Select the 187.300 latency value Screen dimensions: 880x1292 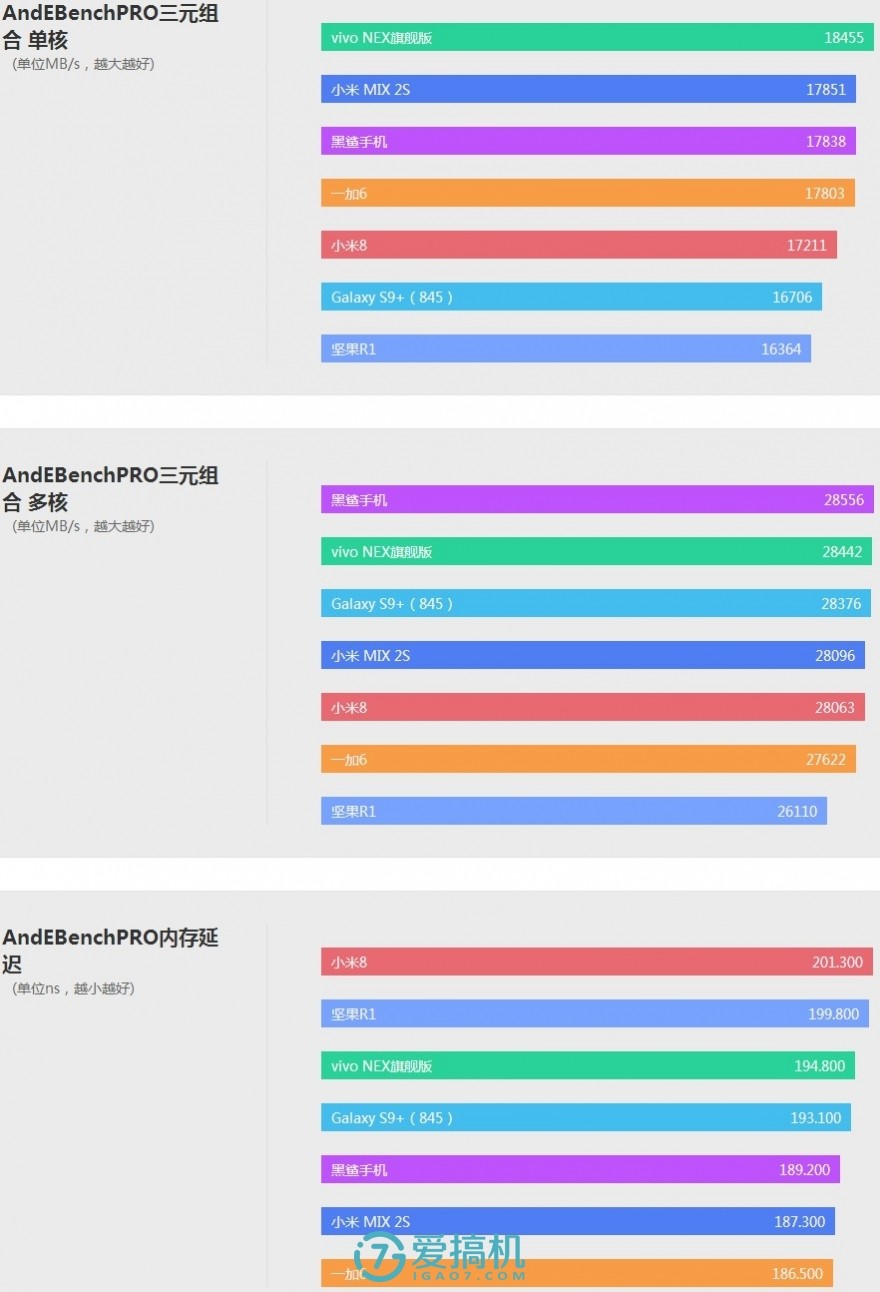[800, 1222]
